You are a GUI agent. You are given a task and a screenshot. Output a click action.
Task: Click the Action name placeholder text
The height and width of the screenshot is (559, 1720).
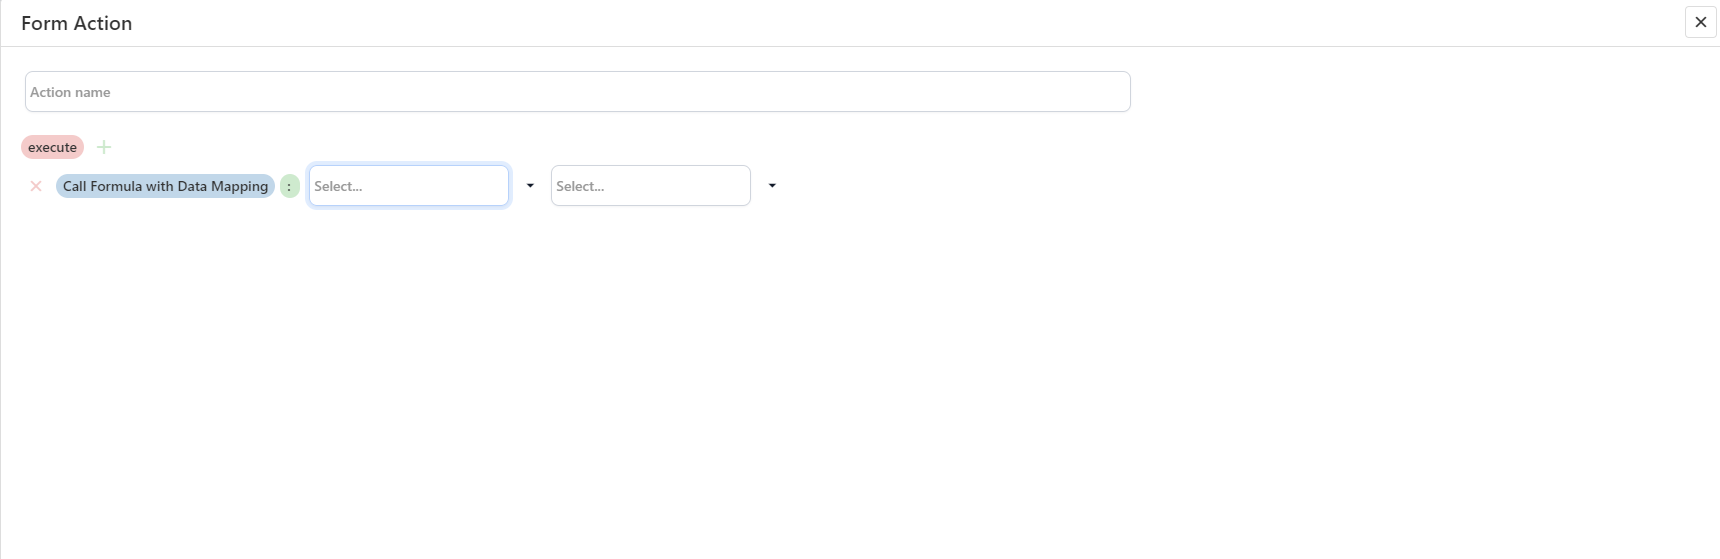click(x=70, y=92)
